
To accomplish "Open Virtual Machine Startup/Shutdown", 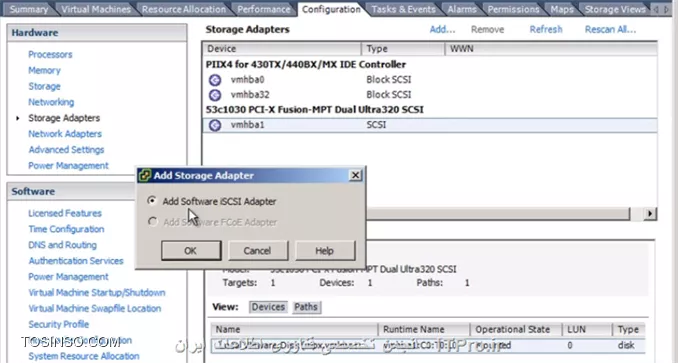I will 97,293.
